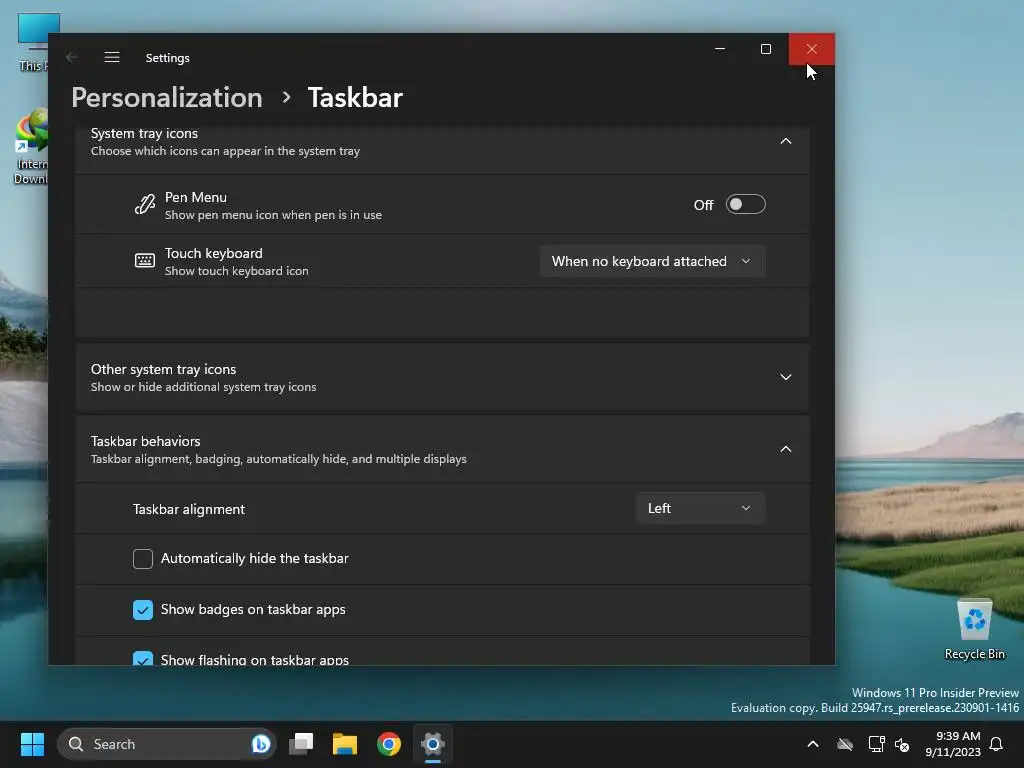Click the taskbar Search box
Image resolution: width=1024 pixels, height=768 pixels.
(x=167, y=744)
